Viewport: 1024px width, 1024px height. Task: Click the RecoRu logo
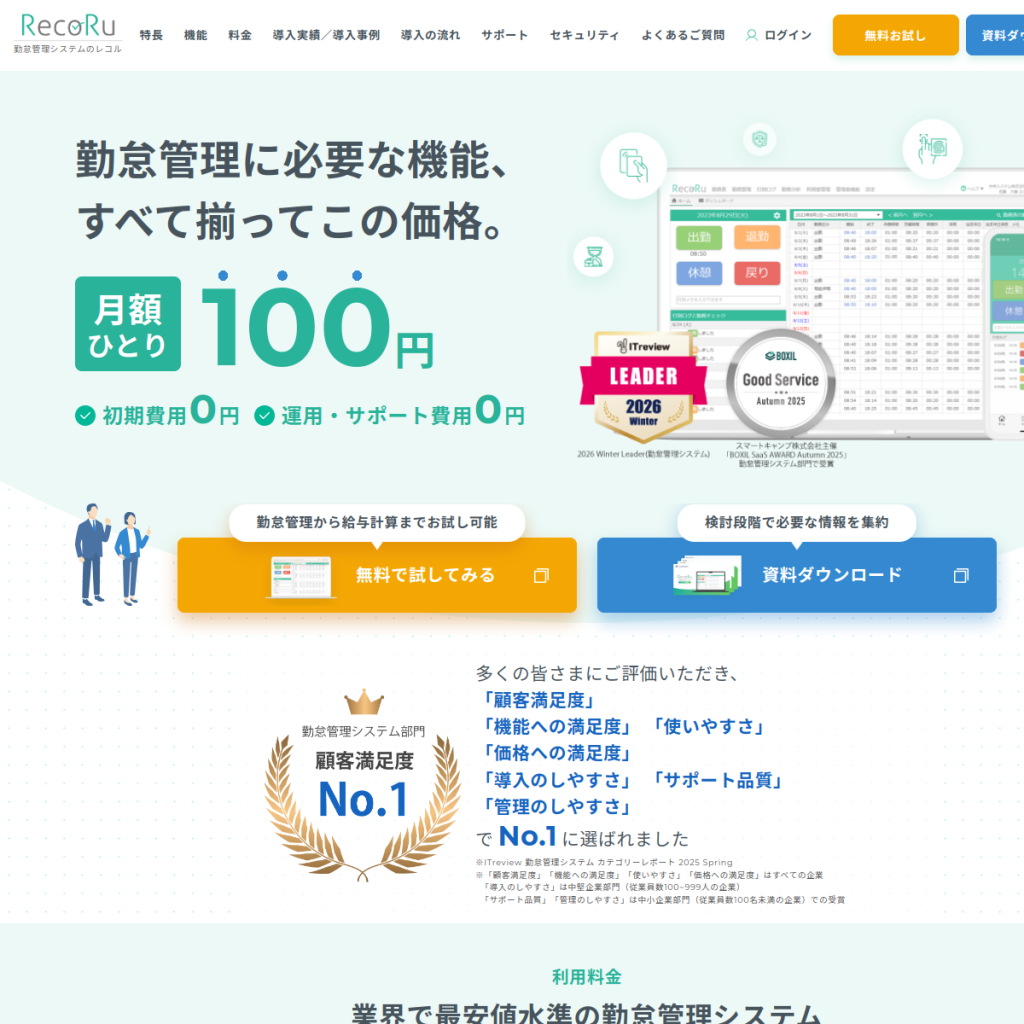coord(68,33)
